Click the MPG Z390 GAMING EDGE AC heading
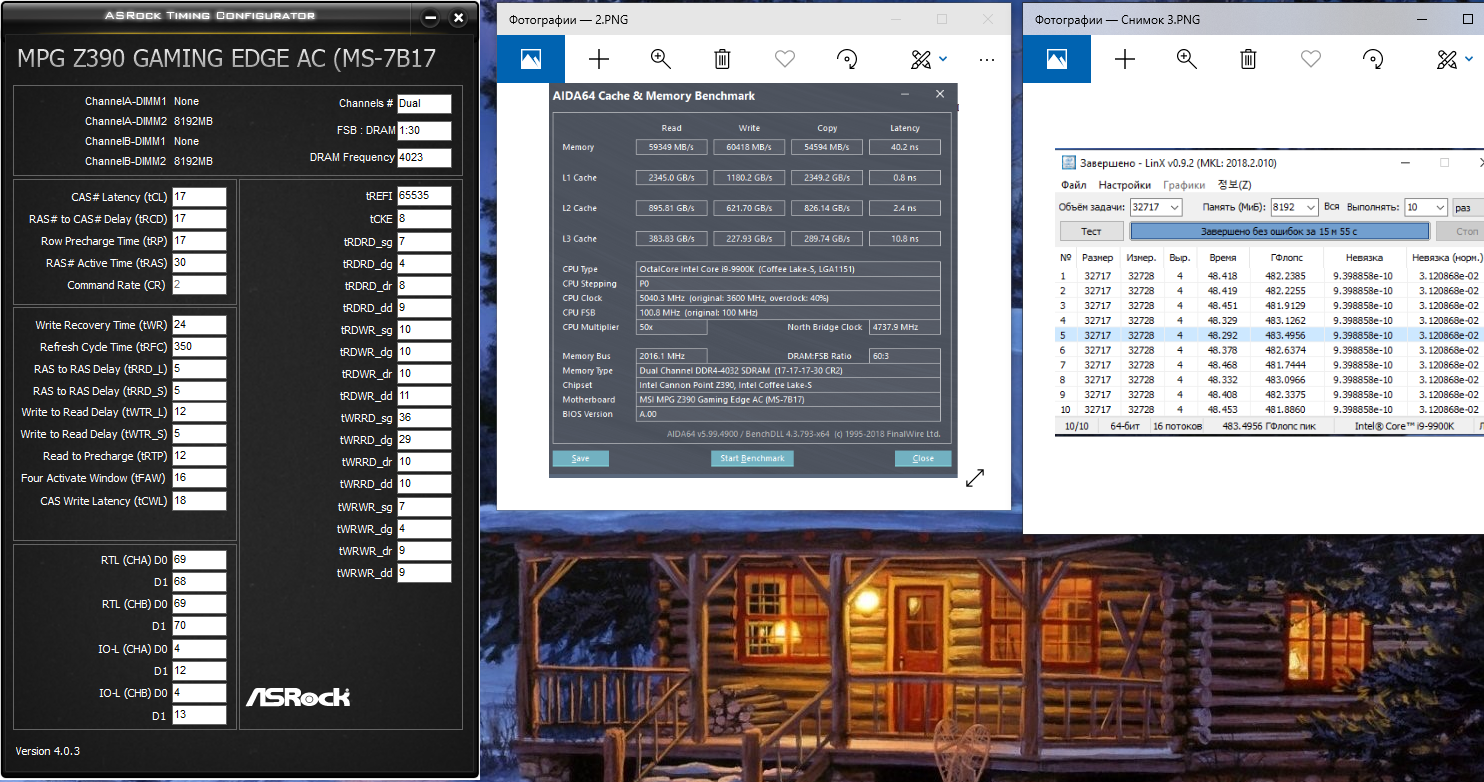This screenshot has width=1484, height=782. click(227, 58)
